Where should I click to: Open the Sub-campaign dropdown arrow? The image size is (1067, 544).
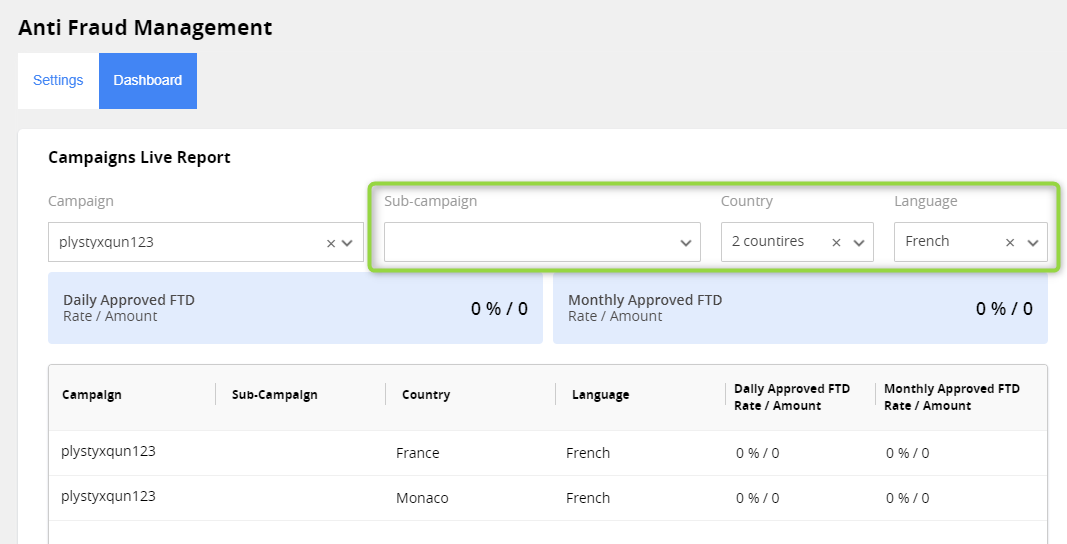click(686, 243)
